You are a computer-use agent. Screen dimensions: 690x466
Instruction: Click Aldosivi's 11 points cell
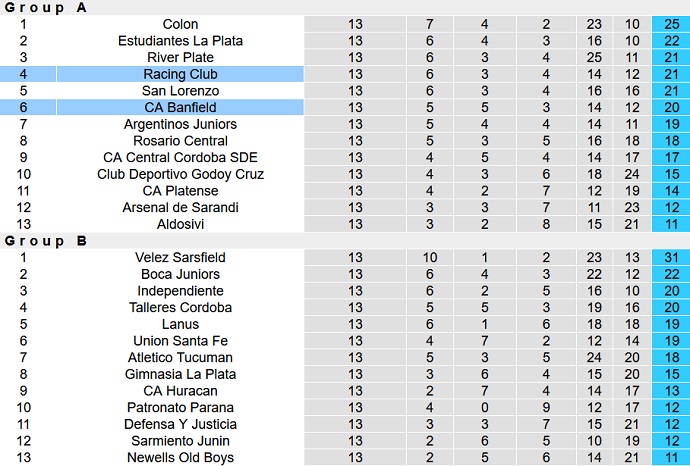[671, 224]
